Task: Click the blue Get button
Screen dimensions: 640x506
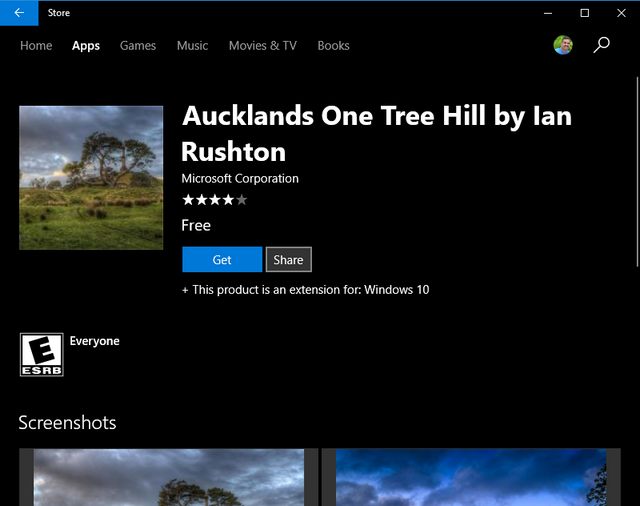Action: pyautogui.click(x=222, y=260)
